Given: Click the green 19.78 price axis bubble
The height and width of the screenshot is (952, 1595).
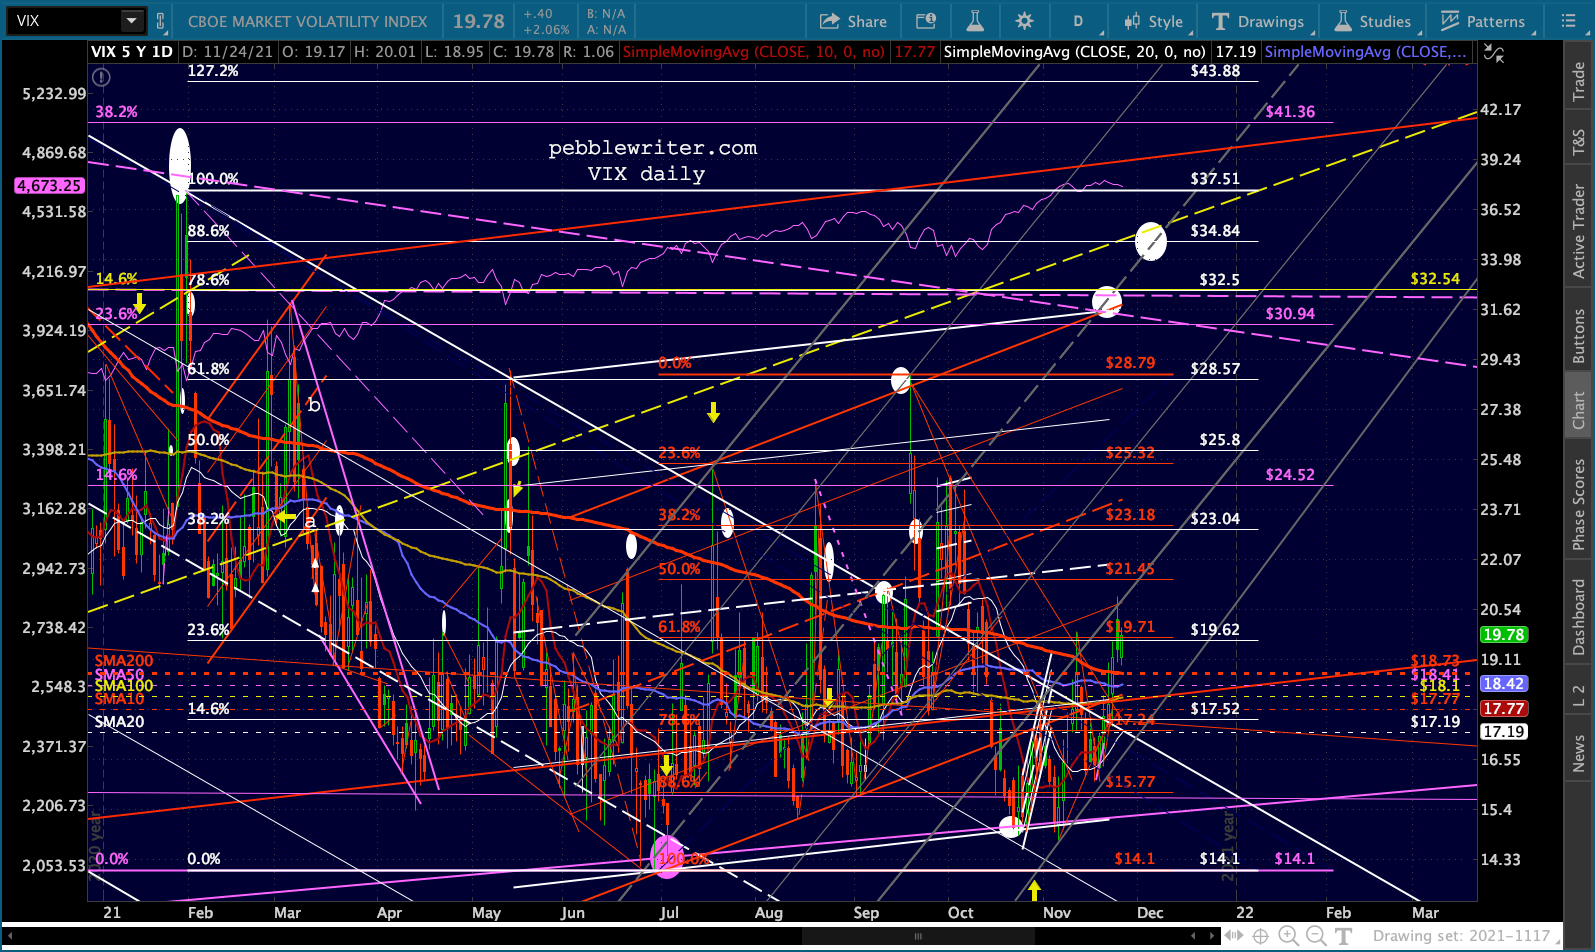Looking at the screenshot, I should click(x=1503, y=634).
